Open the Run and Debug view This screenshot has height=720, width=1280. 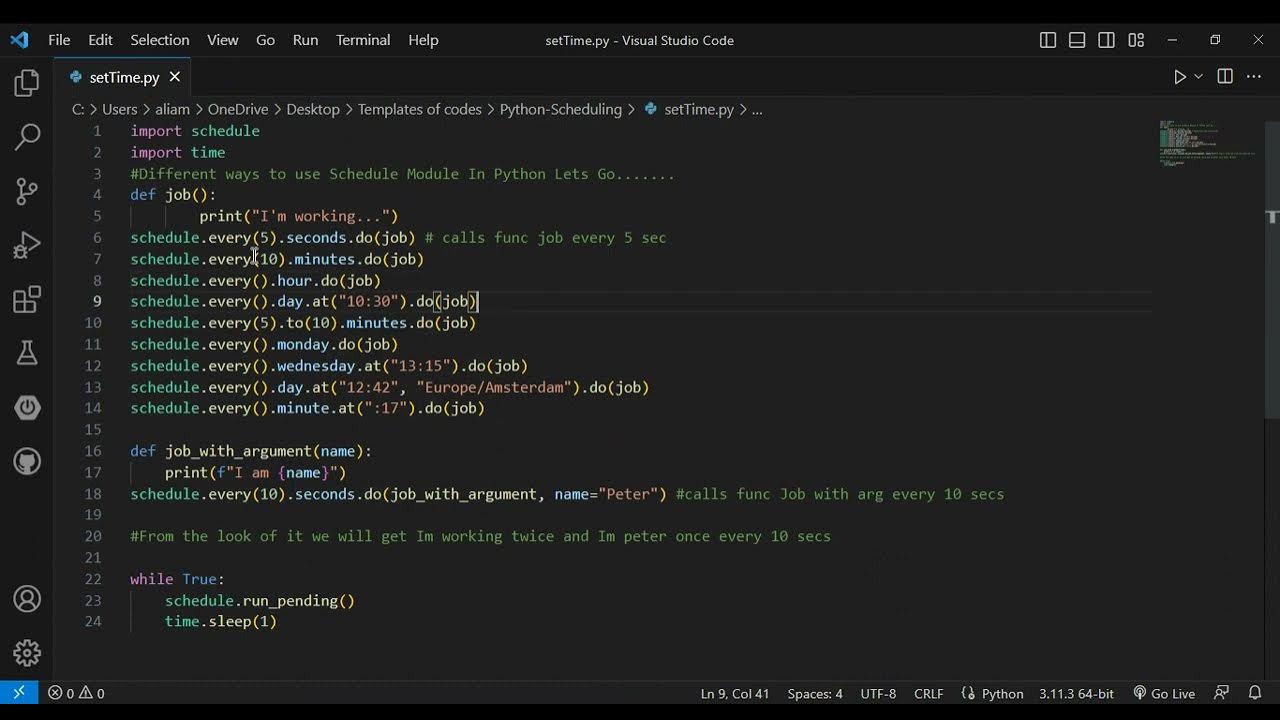(x=27, y=245)
